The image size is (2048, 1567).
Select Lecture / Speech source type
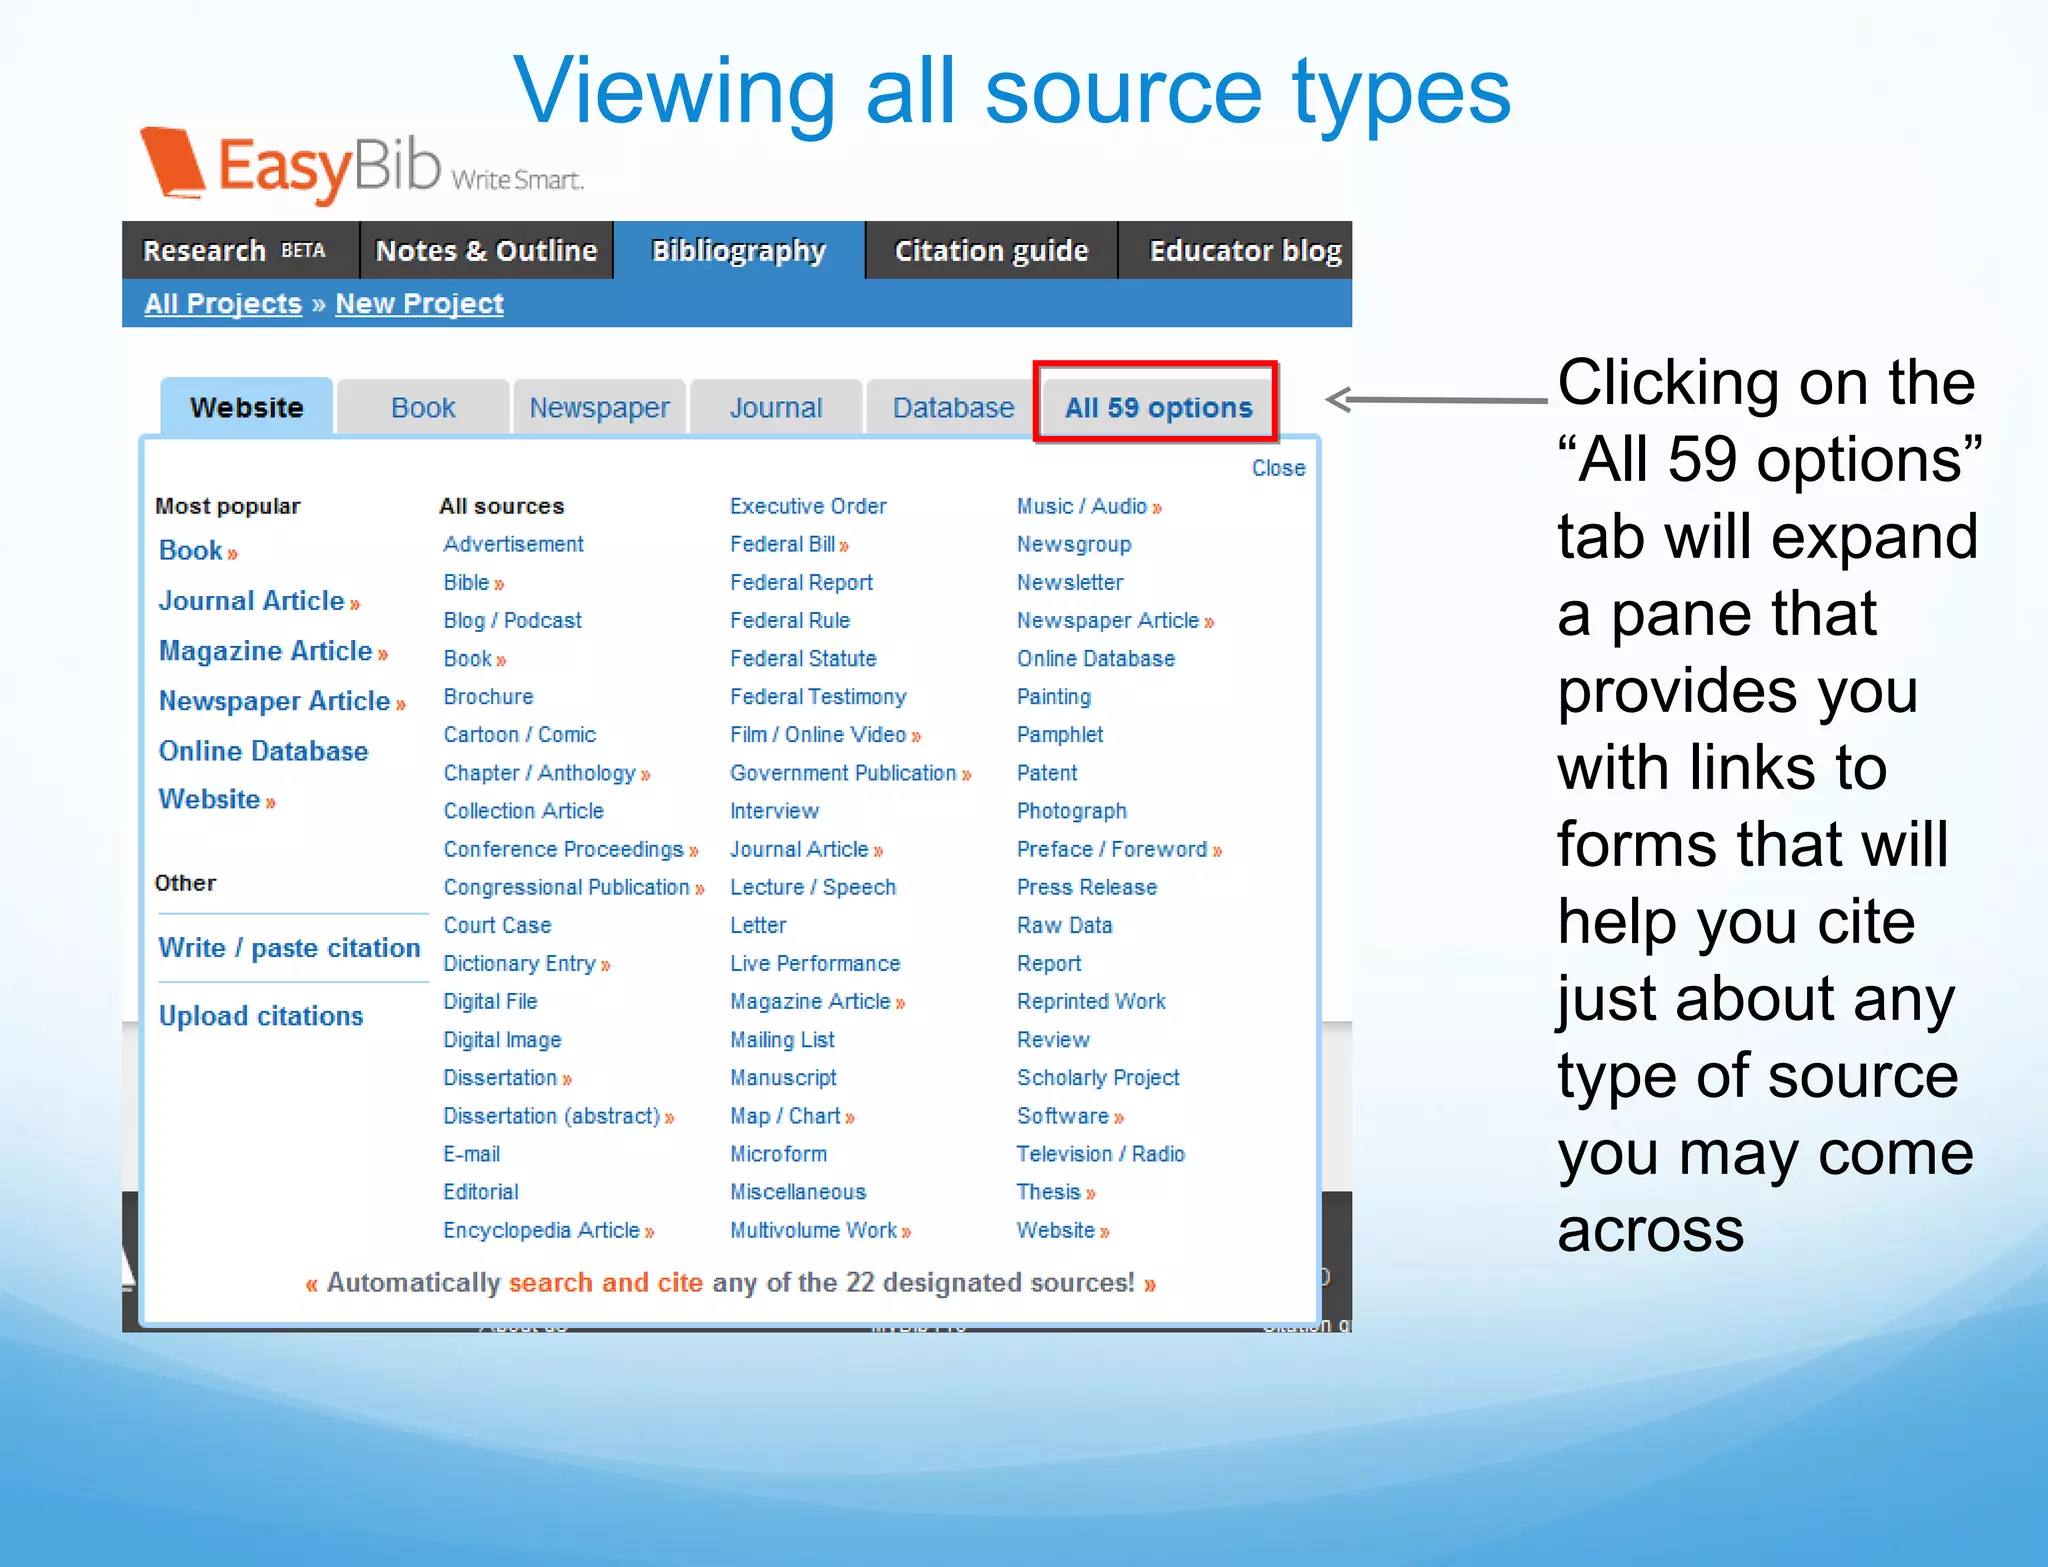pos(813,887)
